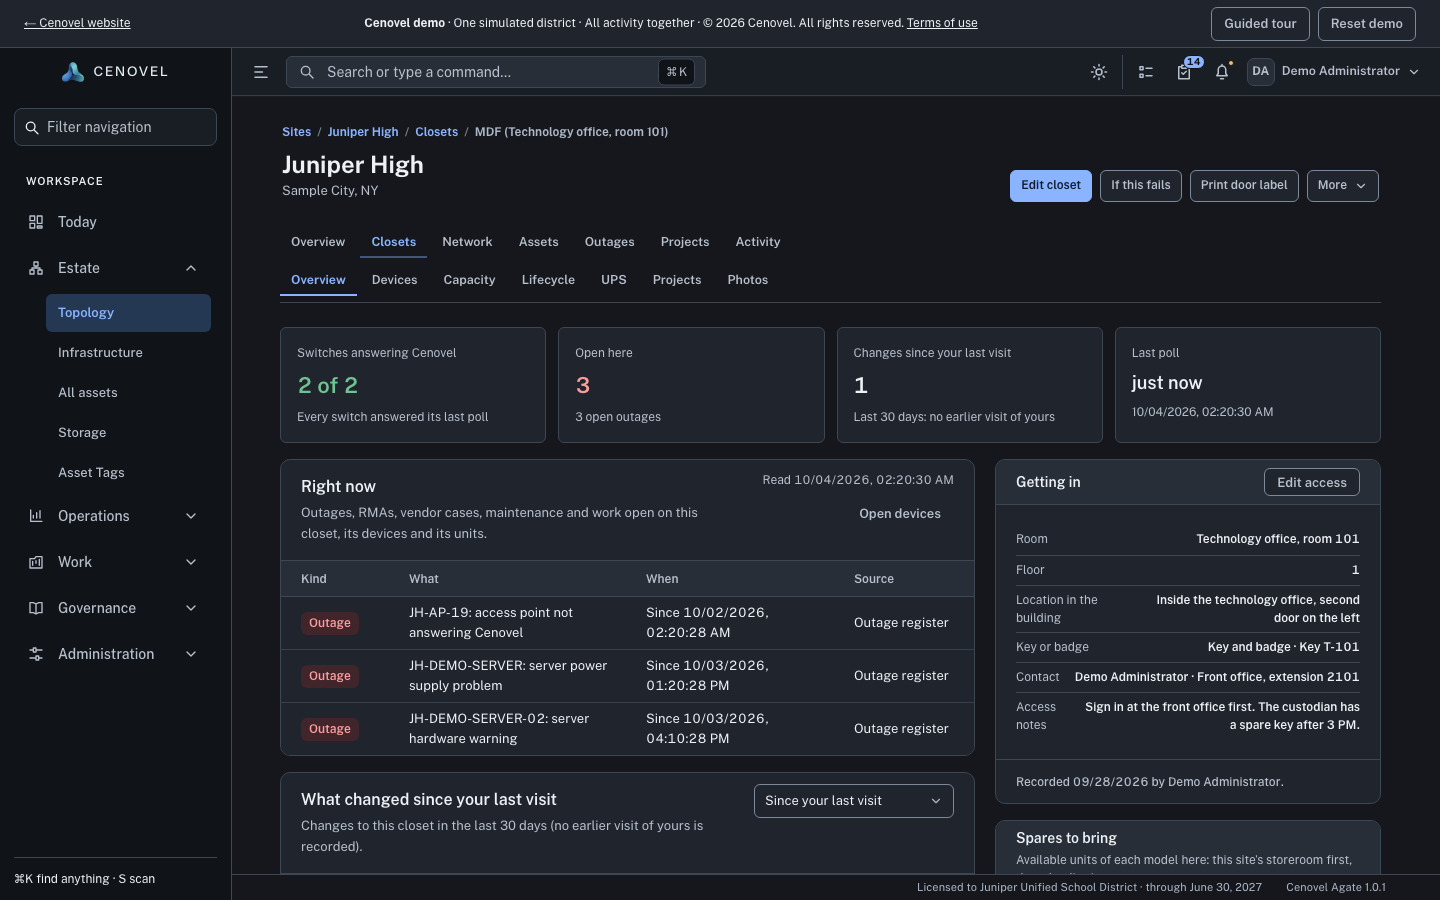Image resolution: width=1440 pixels, height=900 pixels.
Task: Expand the Operations section chevron
Action: 191,516
